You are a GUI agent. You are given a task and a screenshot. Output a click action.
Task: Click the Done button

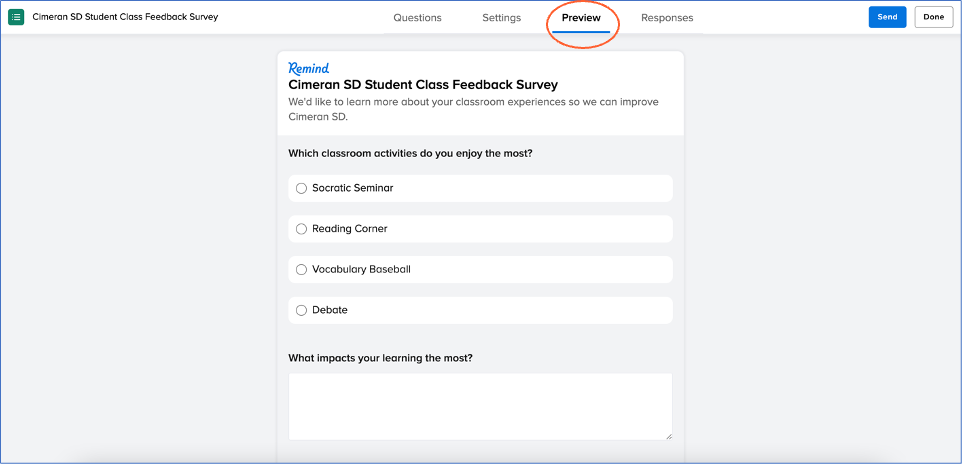[x=933, y=18]
